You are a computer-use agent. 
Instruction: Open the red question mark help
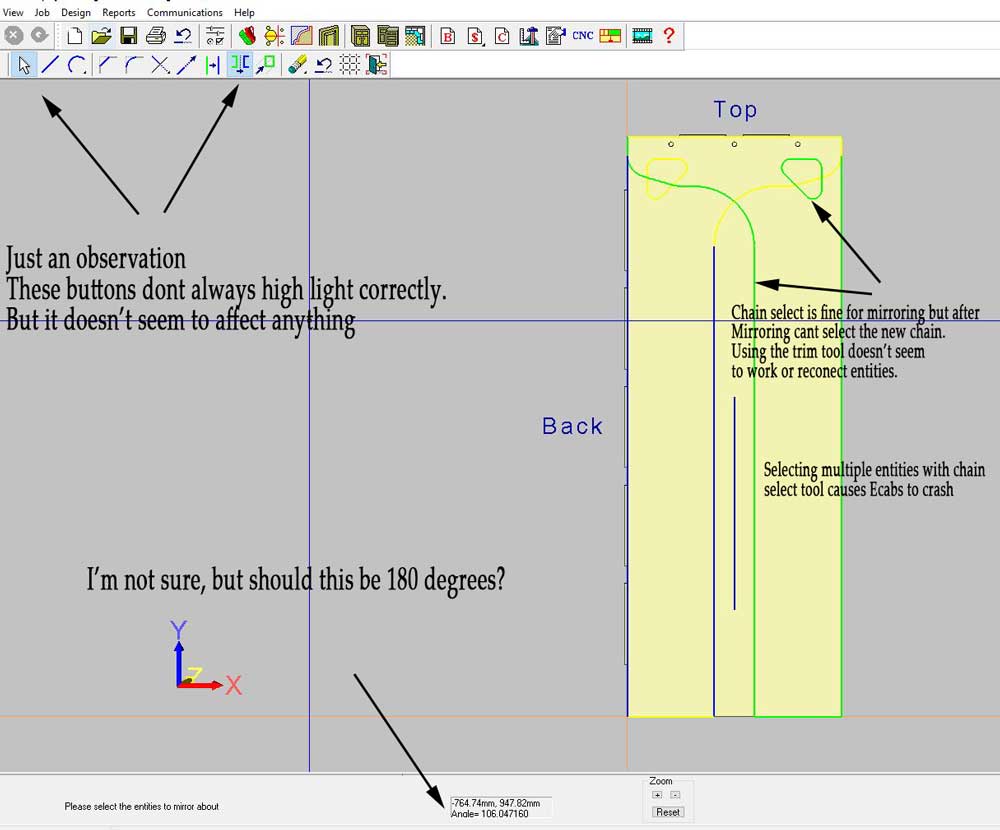[669, 36]
